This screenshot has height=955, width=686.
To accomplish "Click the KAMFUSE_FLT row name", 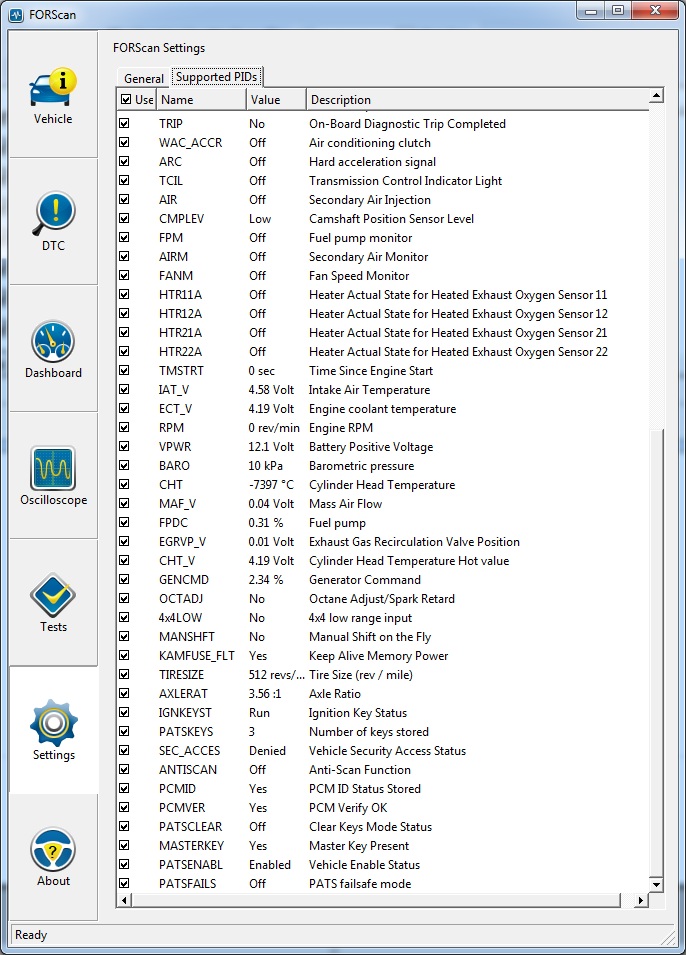I will [x=197, y=655].
